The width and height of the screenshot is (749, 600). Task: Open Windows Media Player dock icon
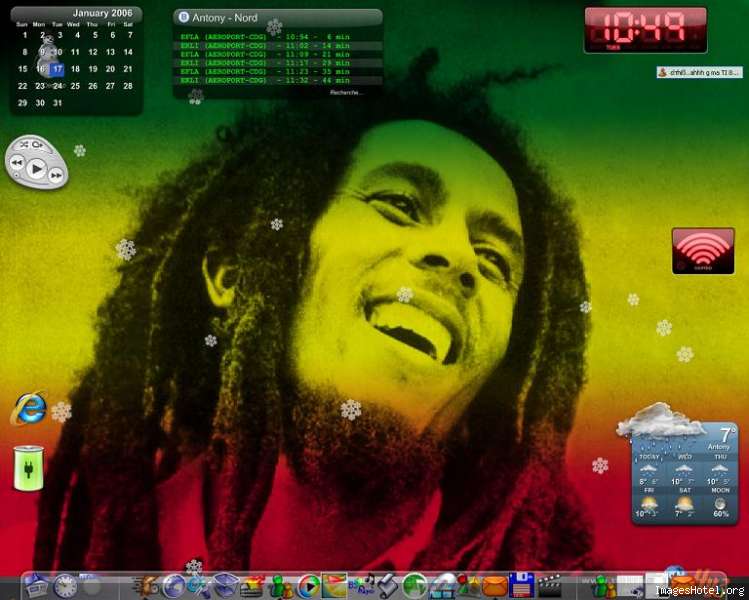308,586
